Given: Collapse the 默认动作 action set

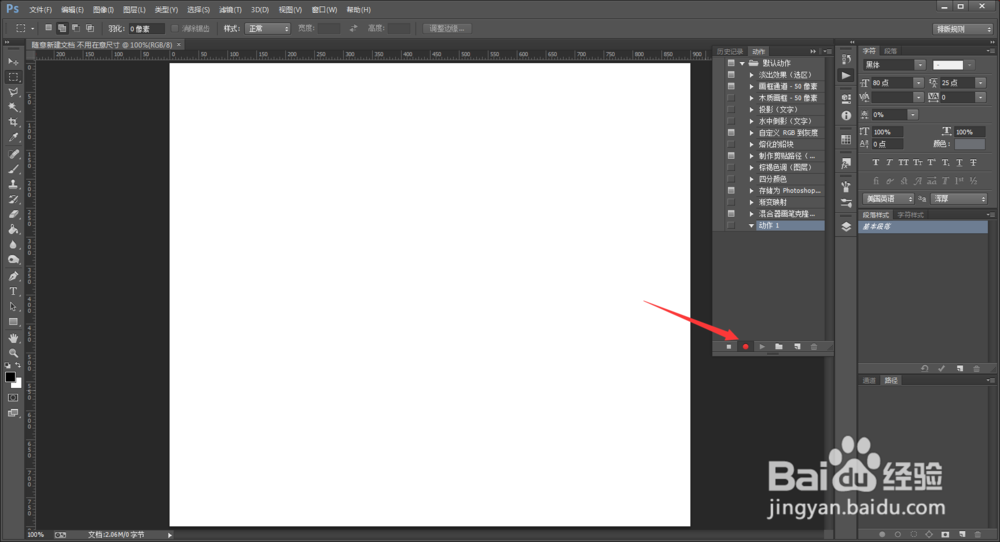Looking at the screenshot, I should pyautogui.click(x=742, y=63).
